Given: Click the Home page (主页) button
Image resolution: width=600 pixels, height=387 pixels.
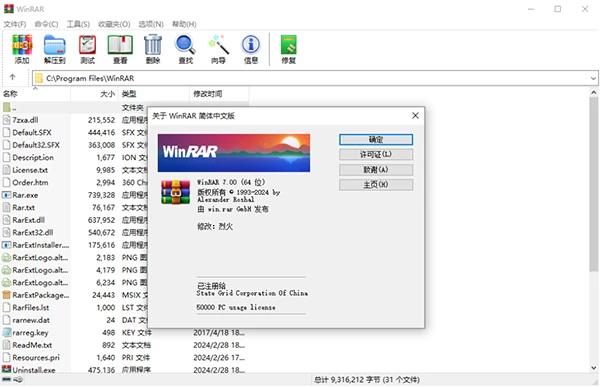Looking at the screenshot, I should tap(376, 185).
